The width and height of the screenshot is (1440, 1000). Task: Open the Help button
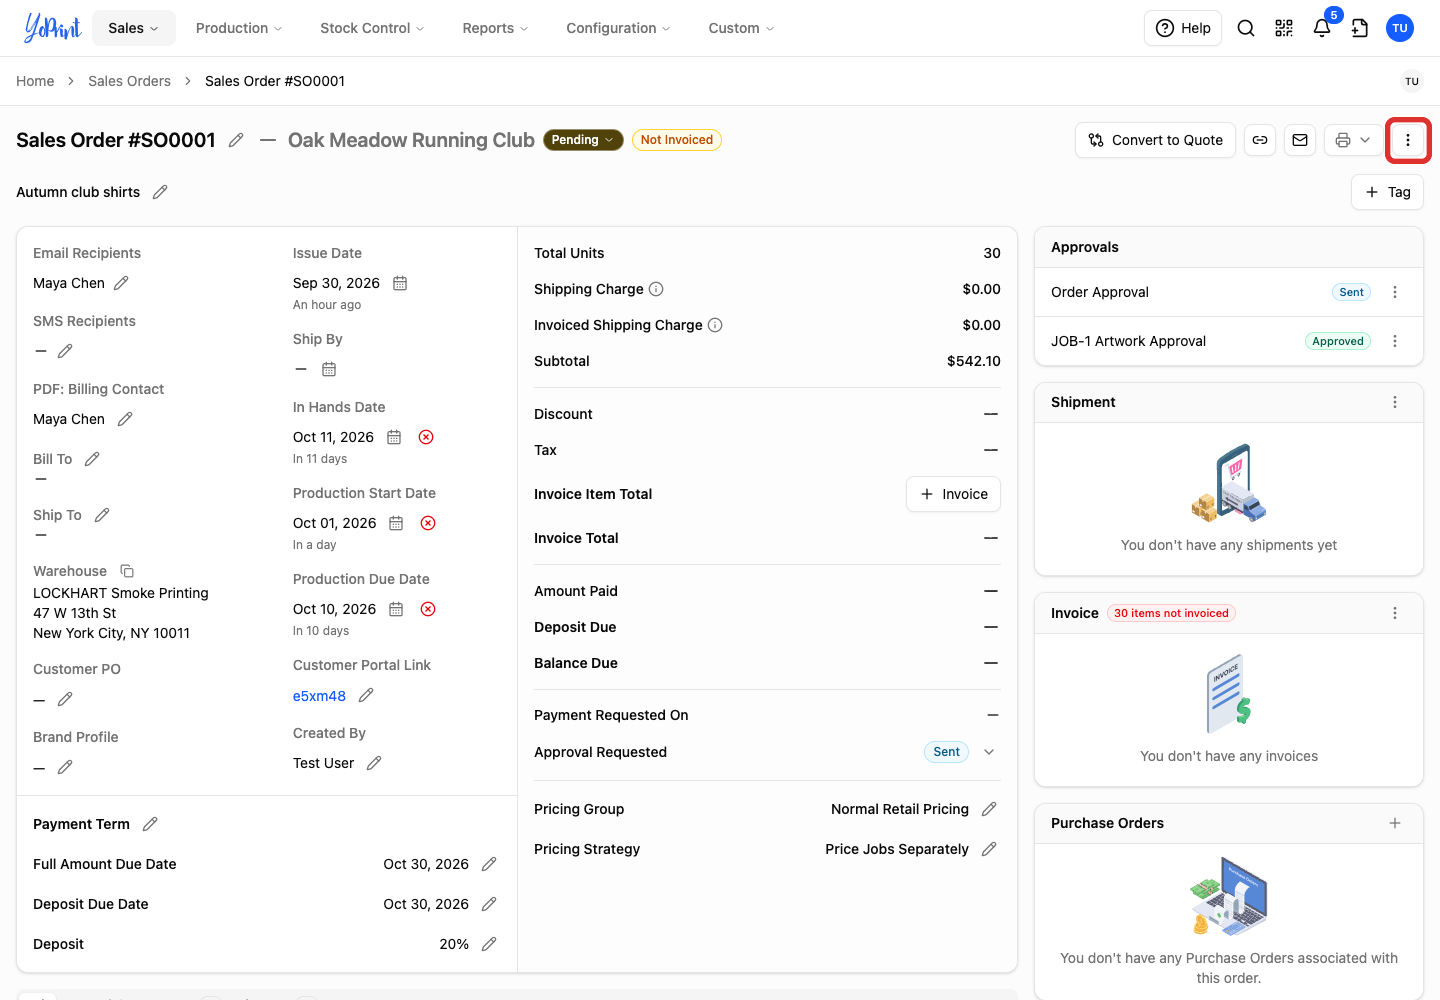click(x=1183, y=28)
